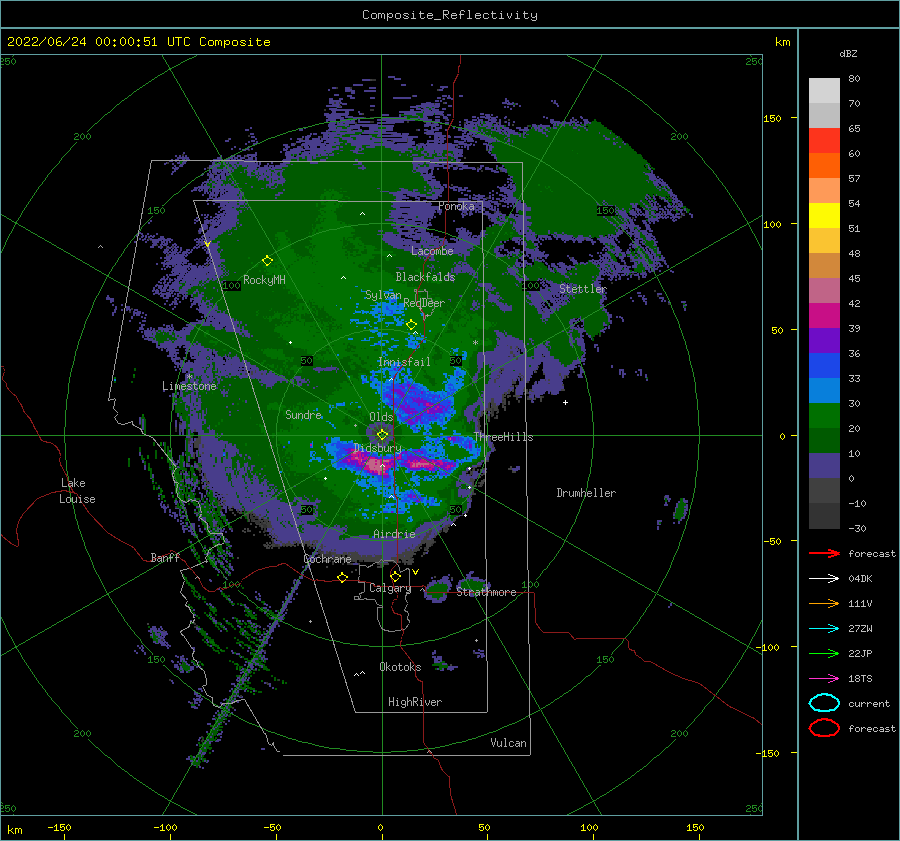This screenshot has width=900, height=841.
Task: Click the Stettler city label
Action: (583, 289)
